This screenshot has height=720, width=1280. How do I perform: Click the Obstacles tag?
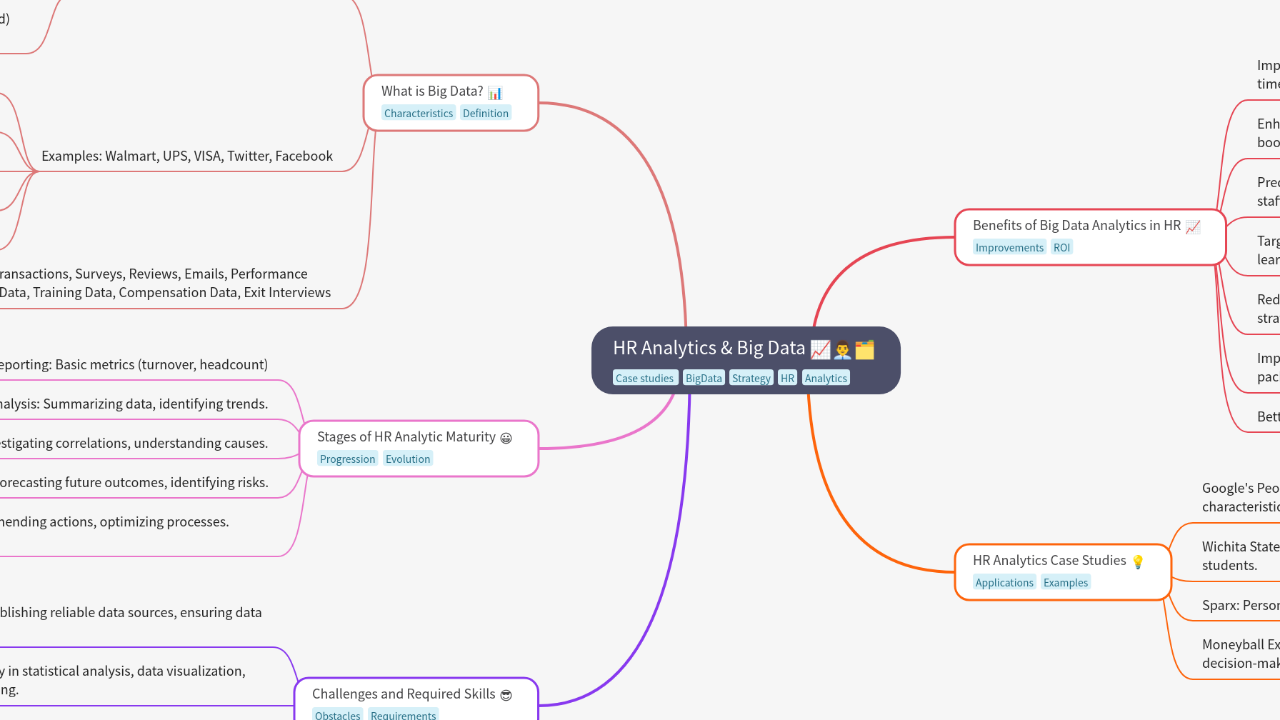338,715
